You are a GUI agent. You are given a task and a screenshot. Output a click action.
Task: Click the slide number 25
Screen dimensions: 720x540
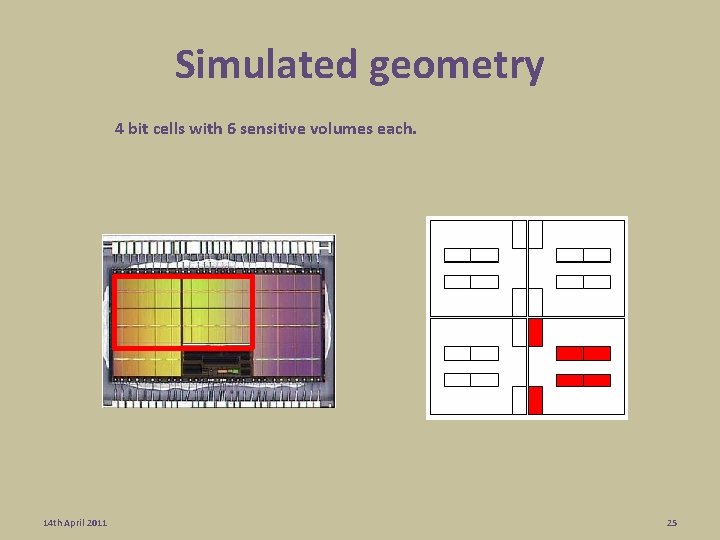[672, 523]
